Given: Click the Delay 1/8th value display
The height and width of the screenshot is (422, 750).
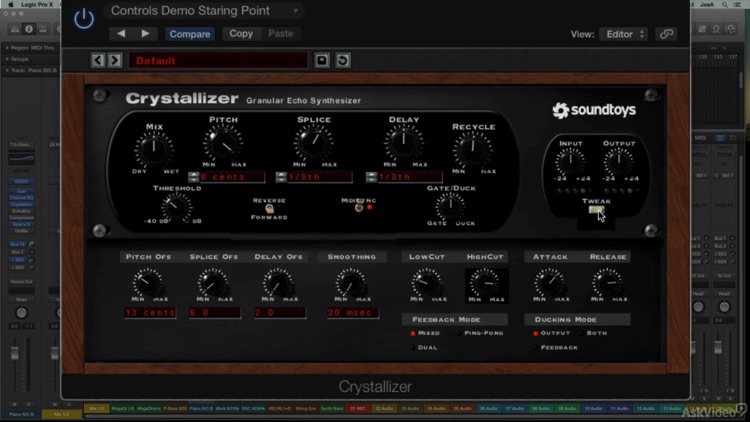Looking at the screenshot, I should pos(409,177).
